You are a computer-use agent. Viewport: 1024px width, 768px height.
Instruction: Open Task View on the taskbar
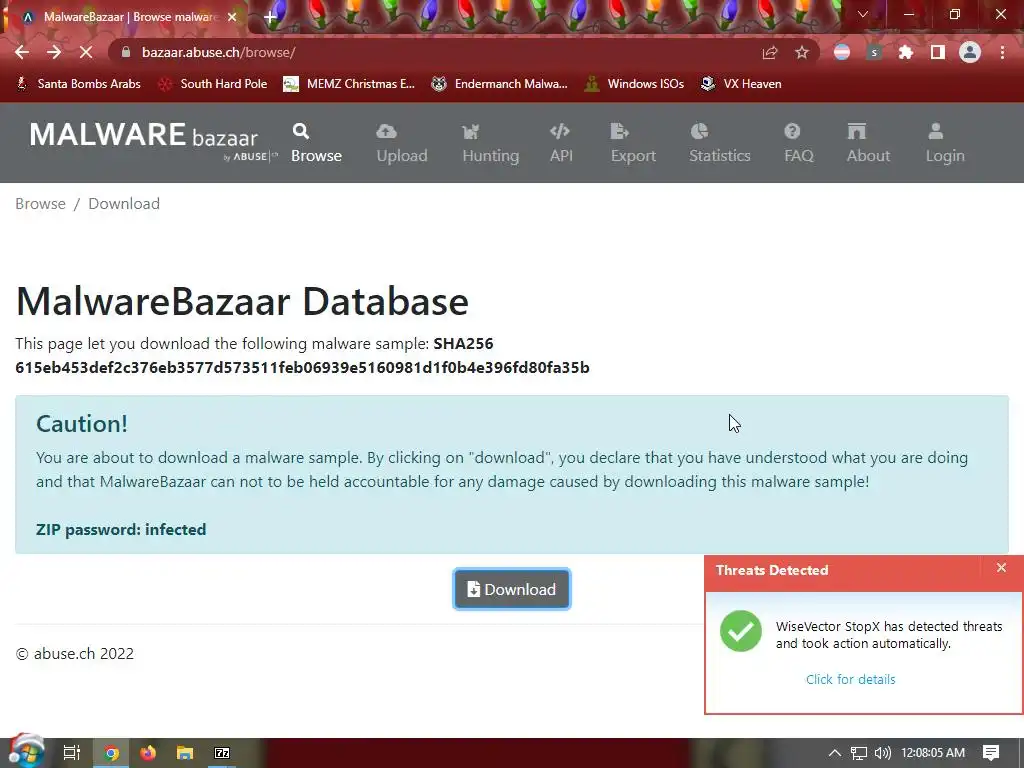(x=72, y=753)
